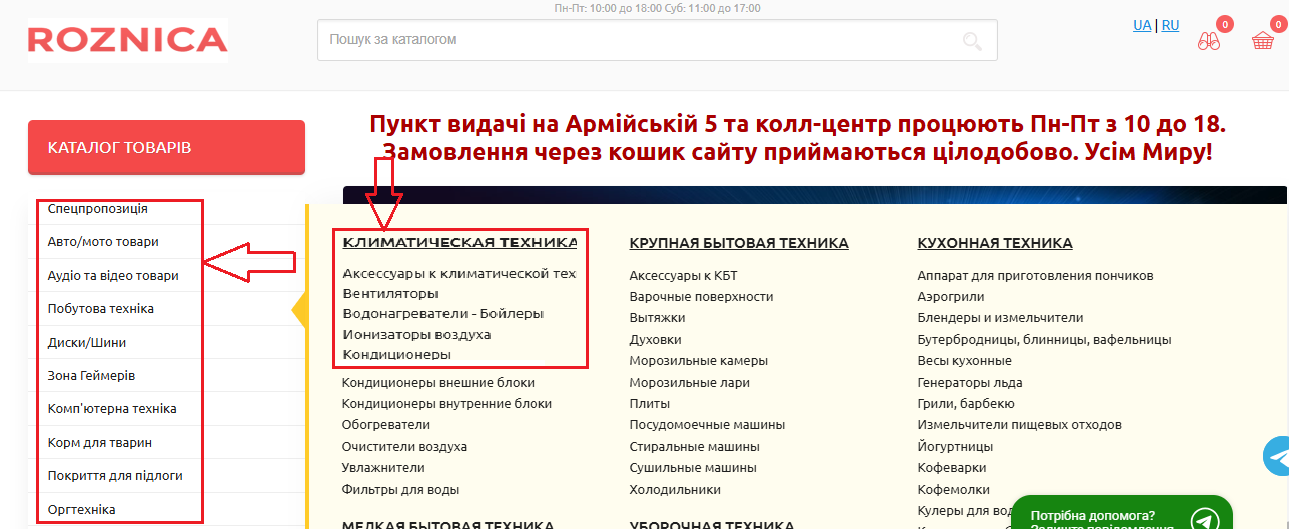Open the compare products binoculars icon
1289x529 pixels.
(x=1209, y=41)
